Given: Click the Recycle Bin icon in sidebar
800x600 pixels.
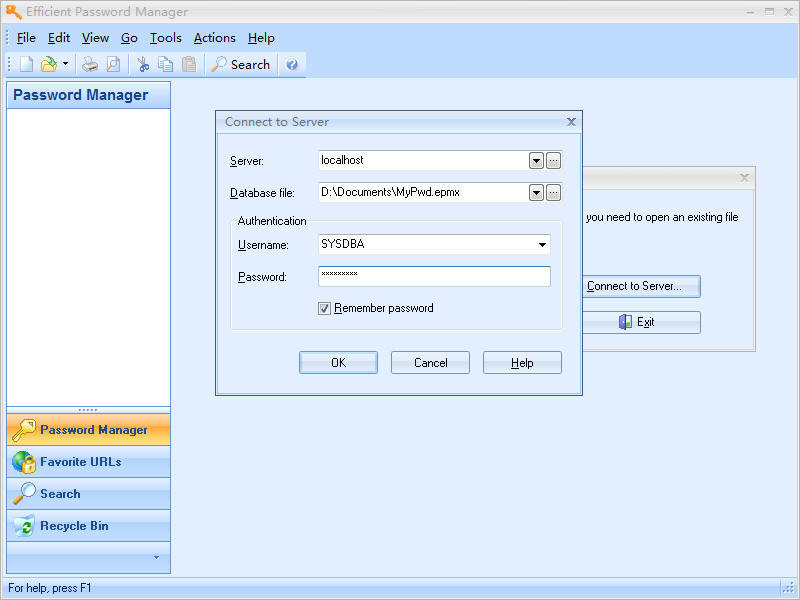Looking at the screenshot, I should click(23, 526).
